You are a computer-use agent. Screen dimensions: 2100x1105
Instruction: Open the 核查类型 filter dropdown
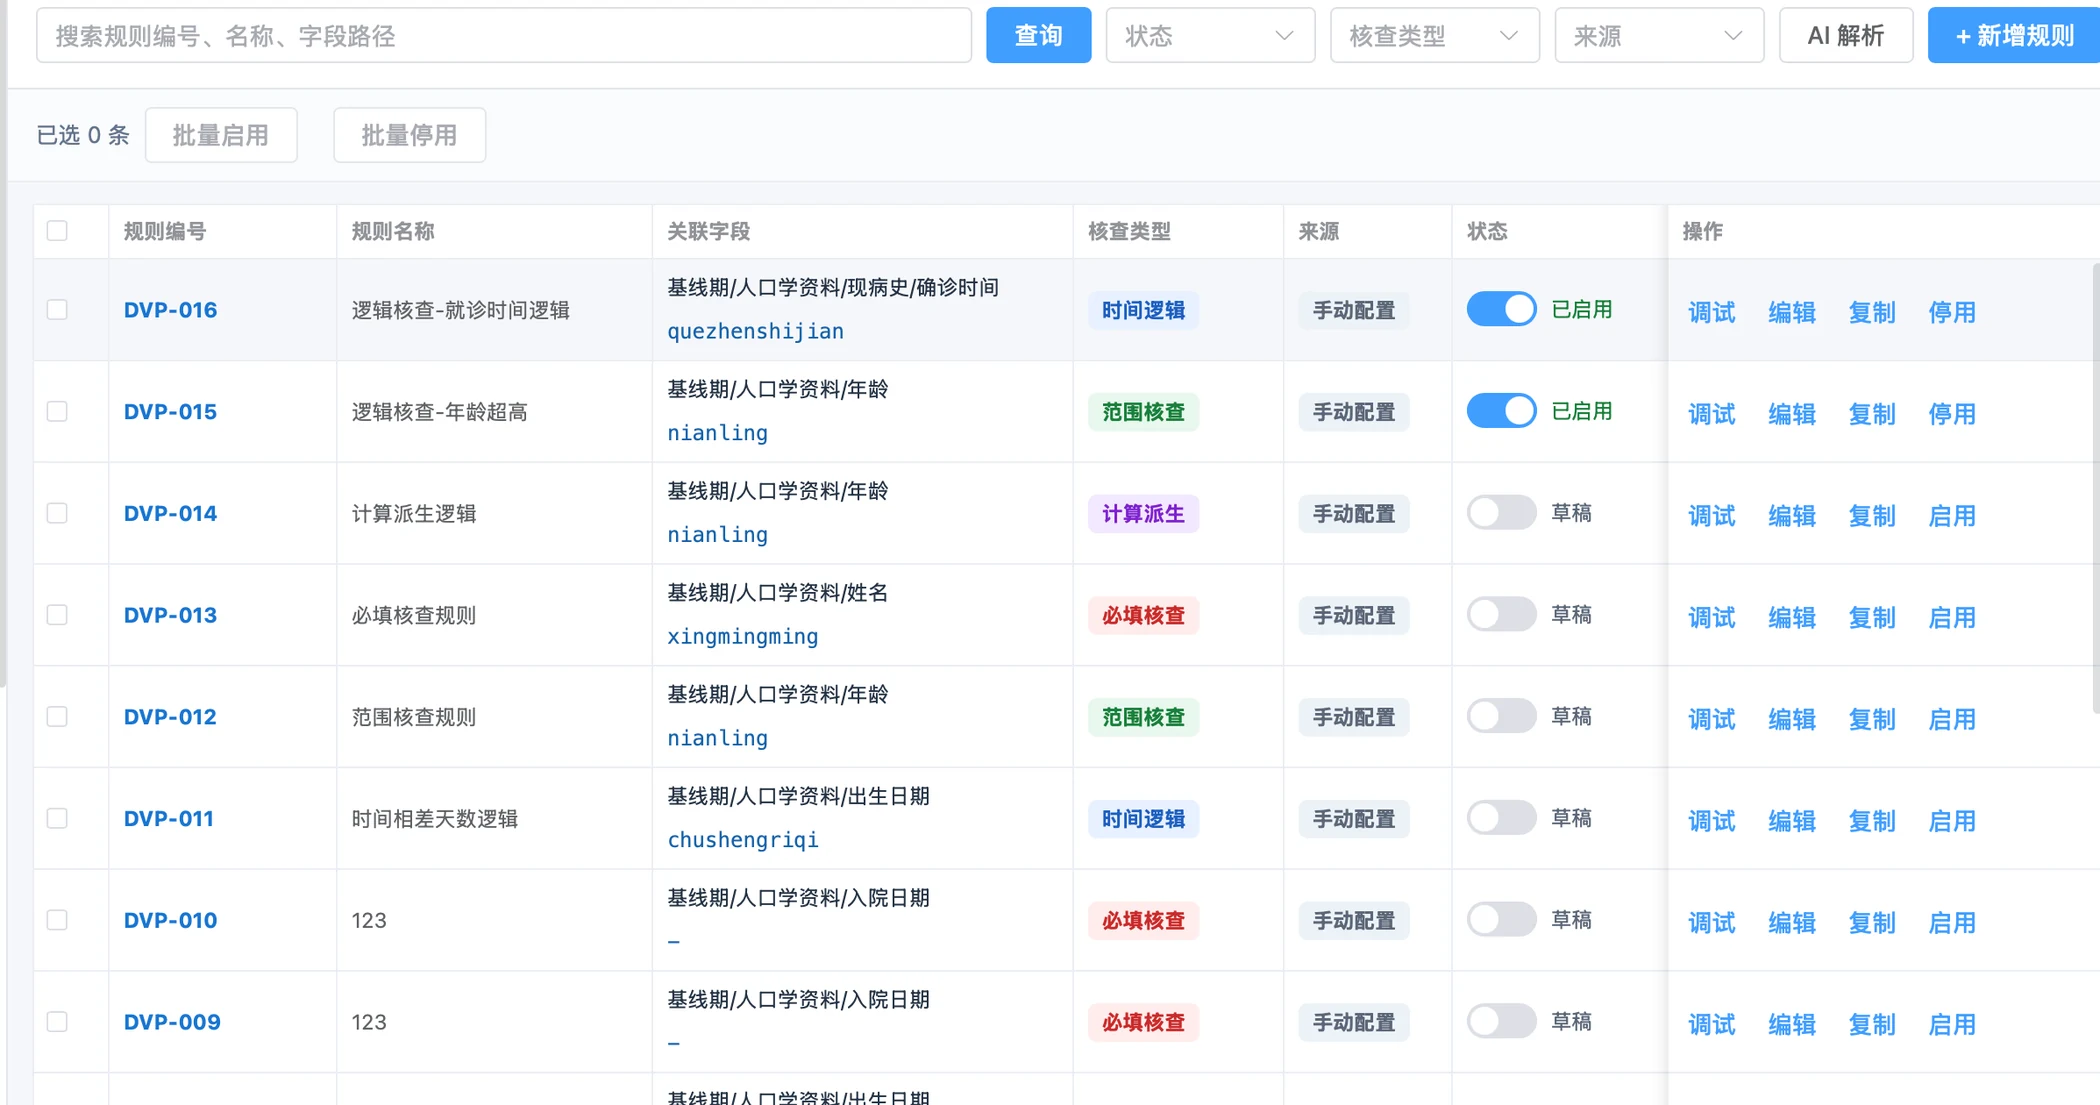click(1434, 36)
